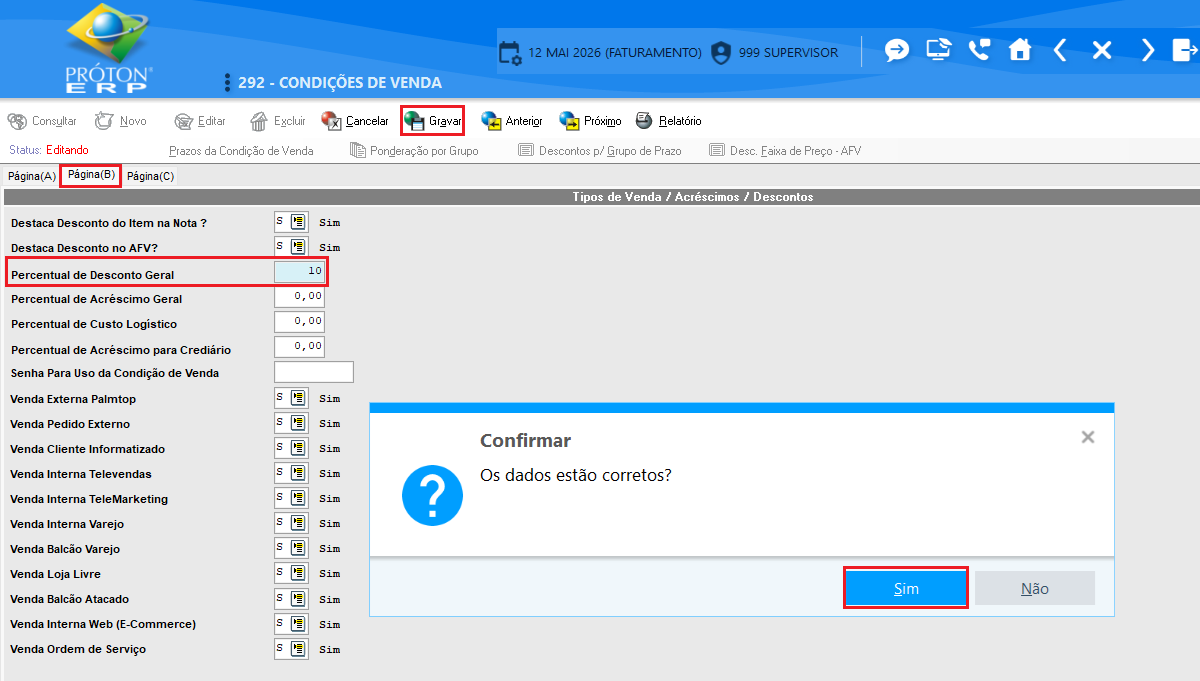The height and width of the screenshot is (681, 1200).
Task: Click the Novo toolbar icon
Action: 104,121
